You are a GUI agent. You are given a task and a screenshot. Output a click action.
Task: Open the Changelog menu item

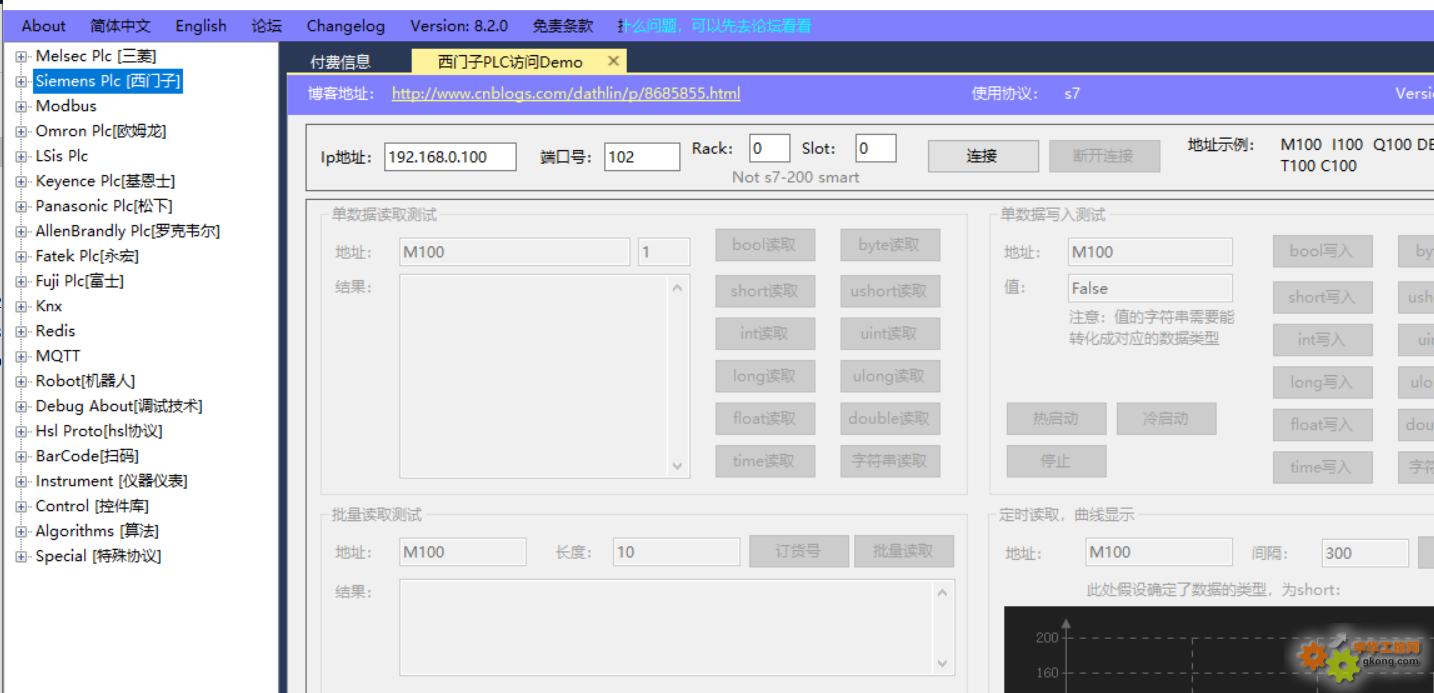point(345,26)
